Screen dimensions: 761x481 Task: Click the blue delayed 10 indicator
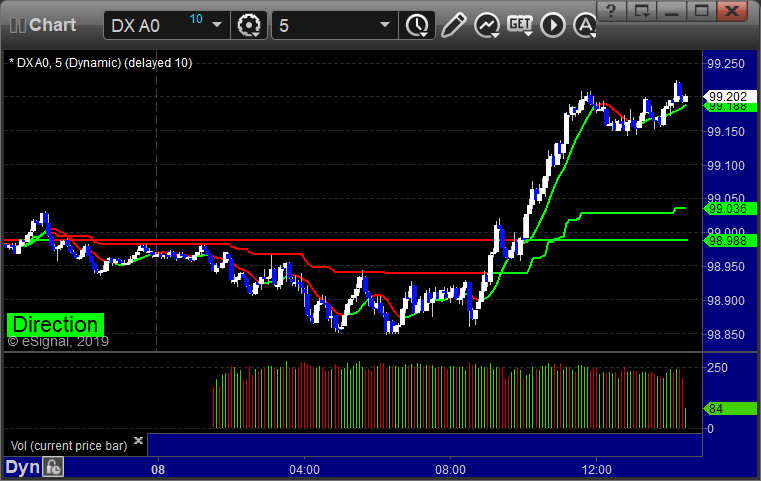coord(196,19)
